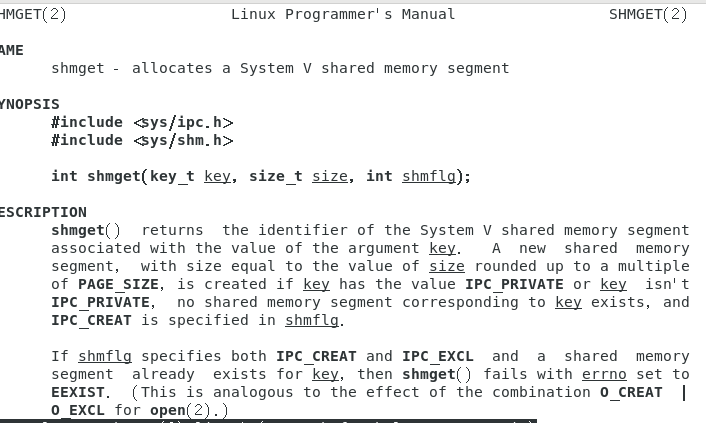Click the dark status bar at the bottom
The image size is (706, 423).
pyautogui.click(x=268, y=421)
